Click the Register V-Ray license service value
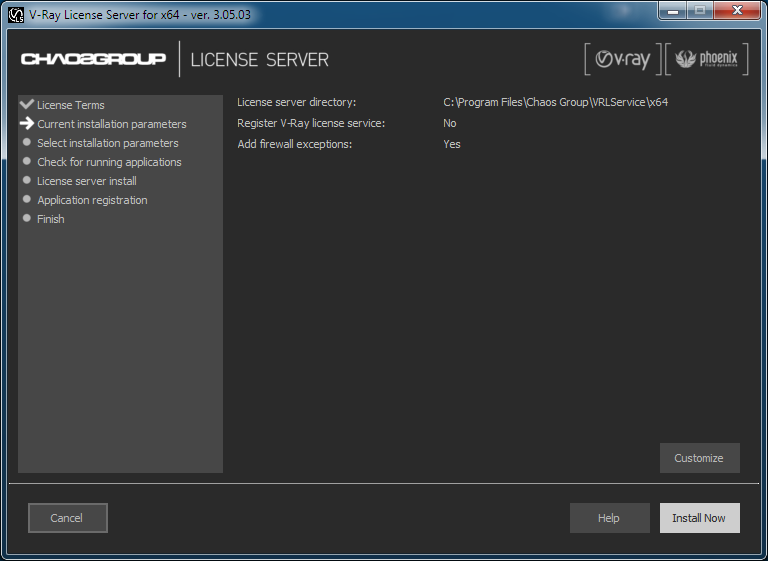 click(449, 124)
